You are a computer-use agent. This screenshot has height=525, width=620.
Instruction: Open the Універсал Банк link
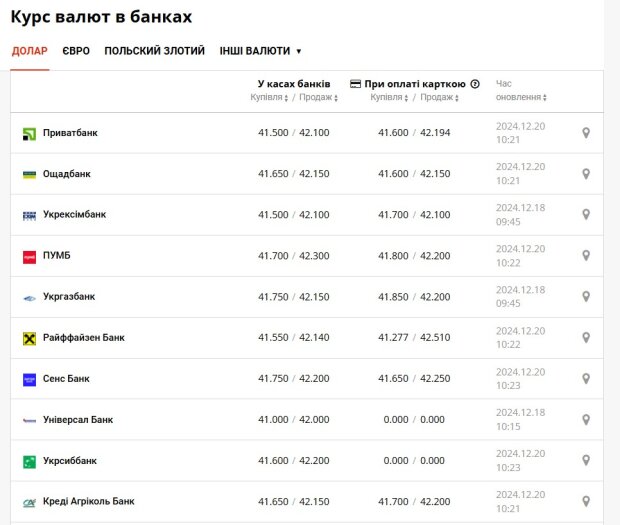pyautogui.click(x=78, y=420)
